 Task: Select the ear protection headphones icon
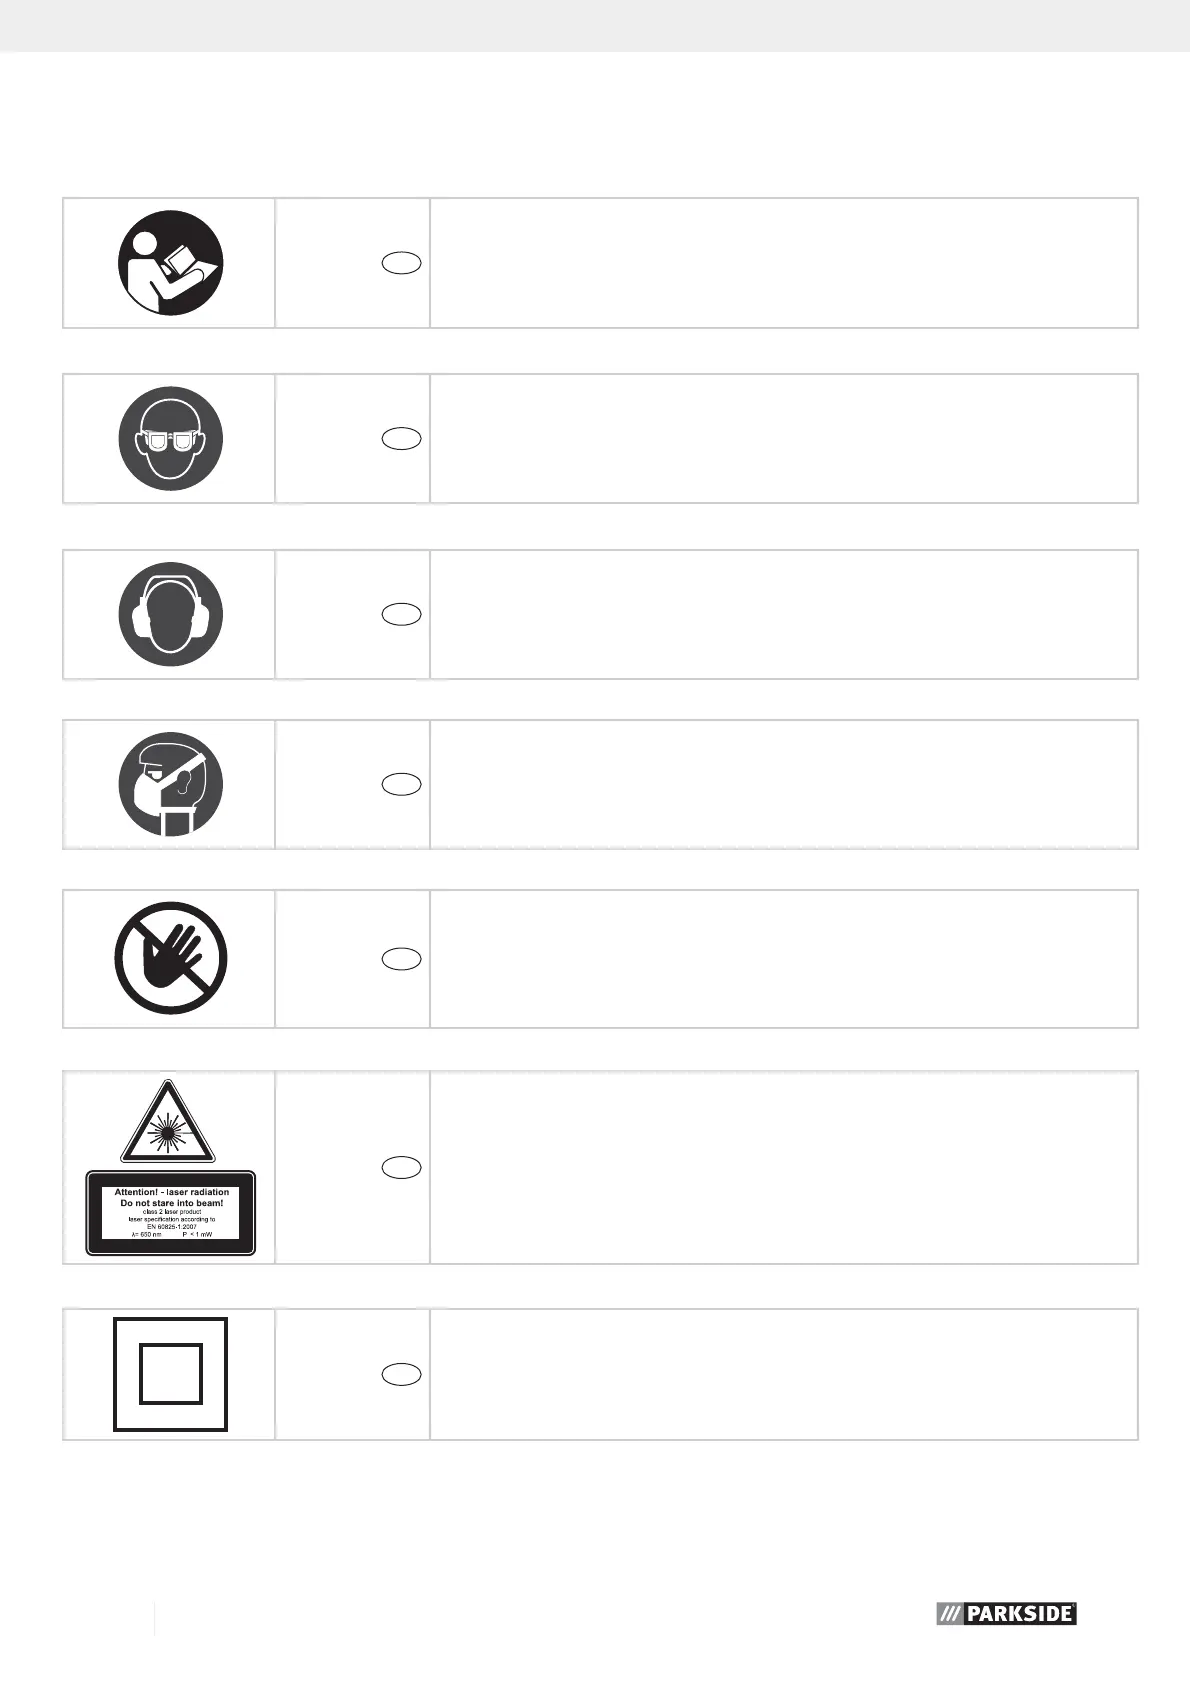coord(170,614)
